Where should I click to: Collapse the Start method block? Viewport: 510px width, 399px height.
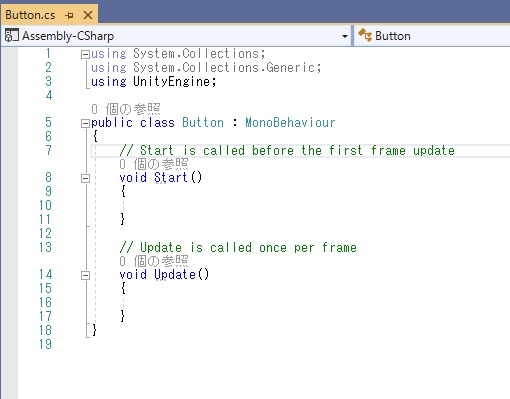(x=85, y=179)
